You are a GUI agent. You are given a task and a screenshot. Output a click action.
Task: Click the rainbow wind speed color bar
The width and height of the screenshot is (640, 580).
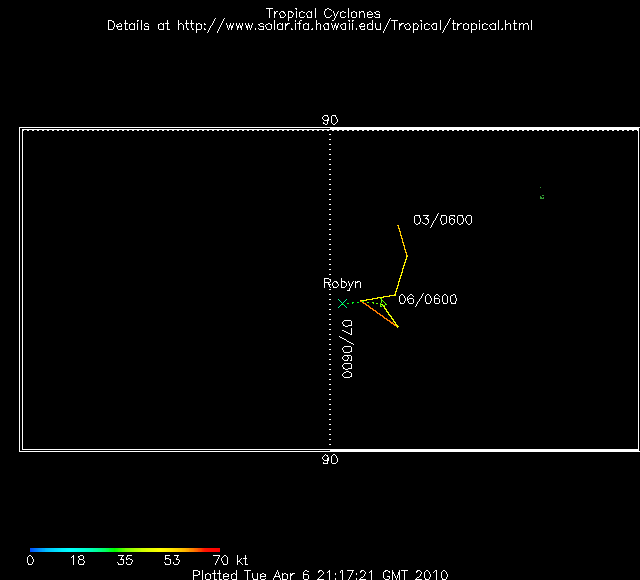point(125,550)
